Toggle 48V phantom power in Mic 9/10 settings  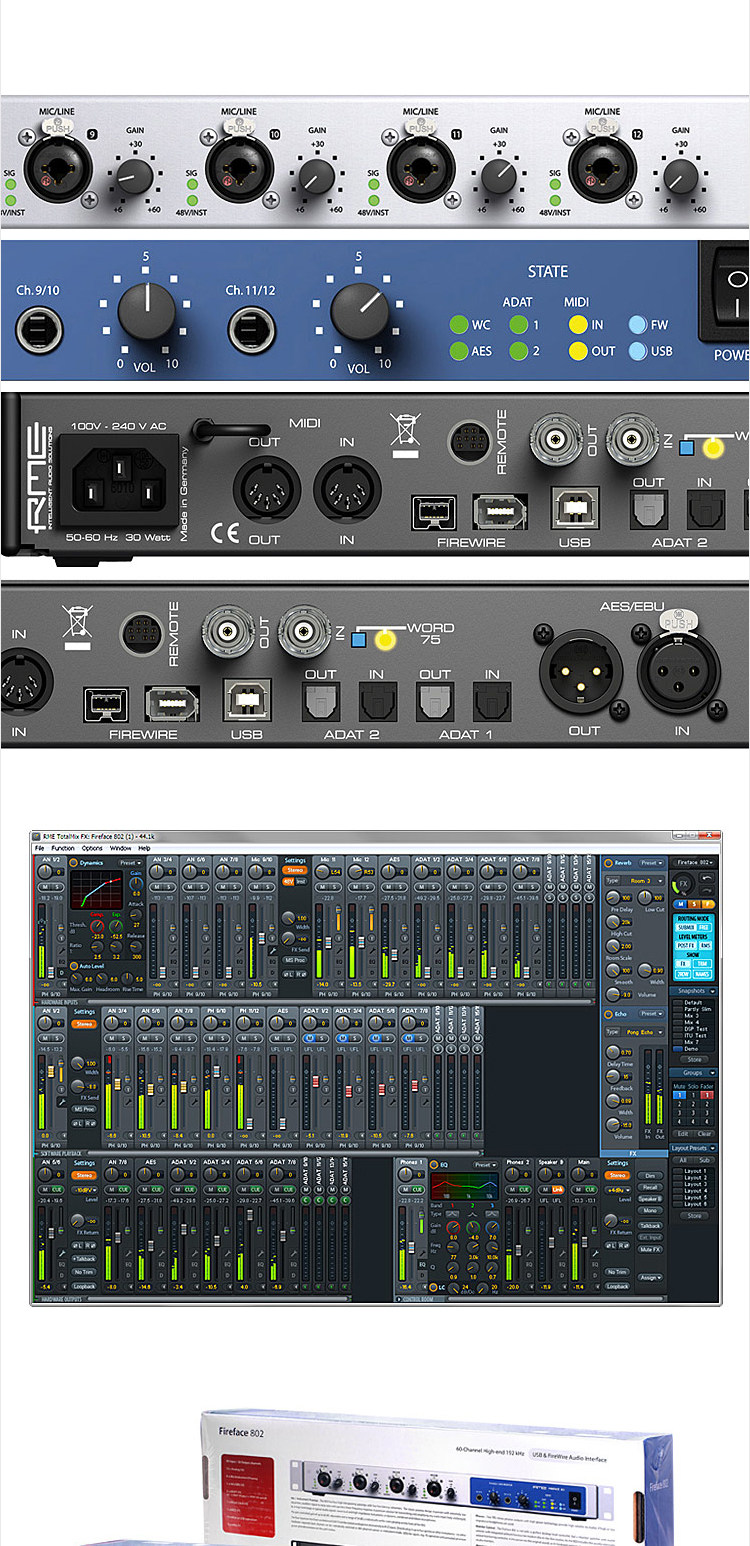coord(287,881)
